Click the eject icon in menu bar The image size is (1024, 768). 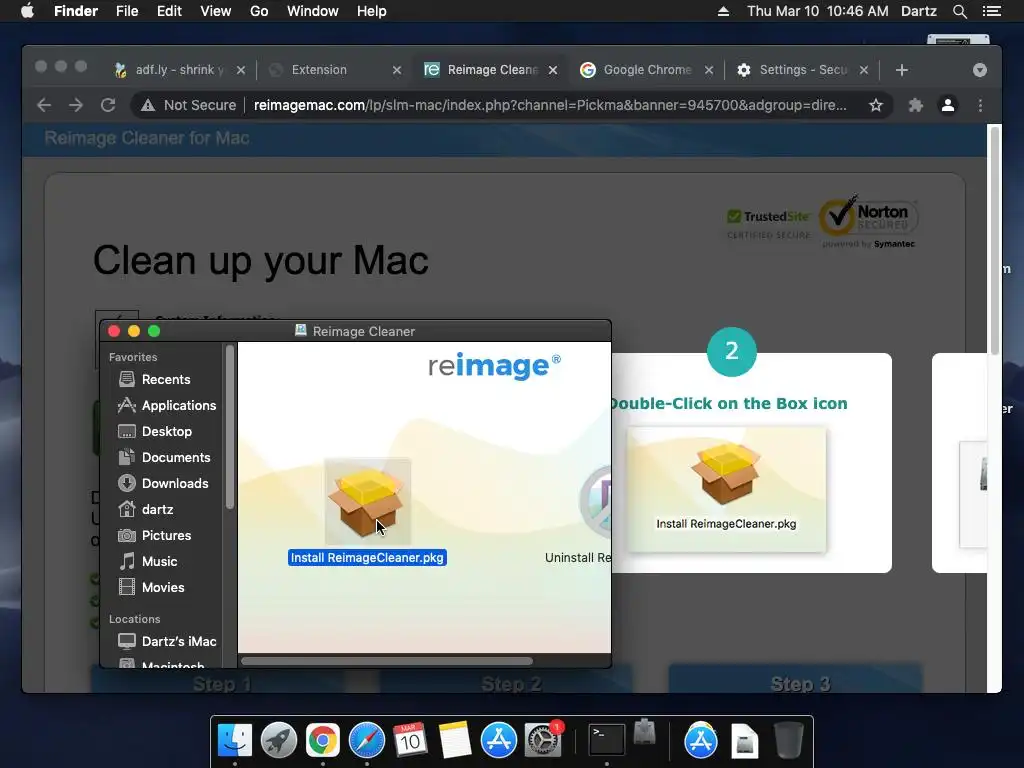tap(723, 11)
